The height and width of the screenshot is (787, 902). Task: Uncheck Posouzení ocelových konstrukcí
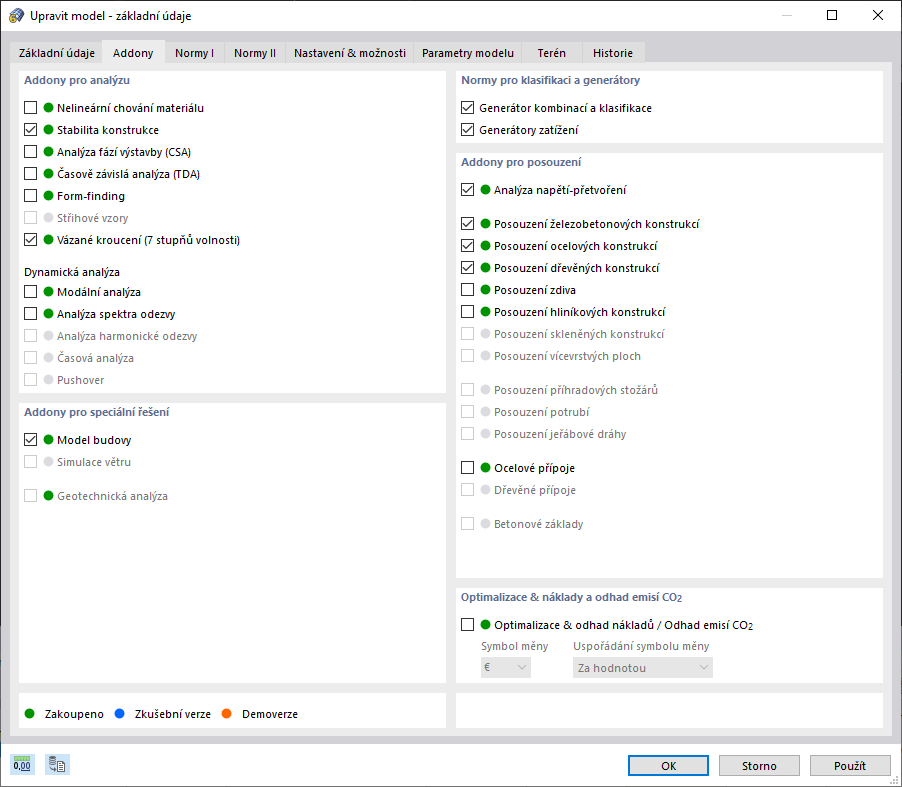coord(467,245)
